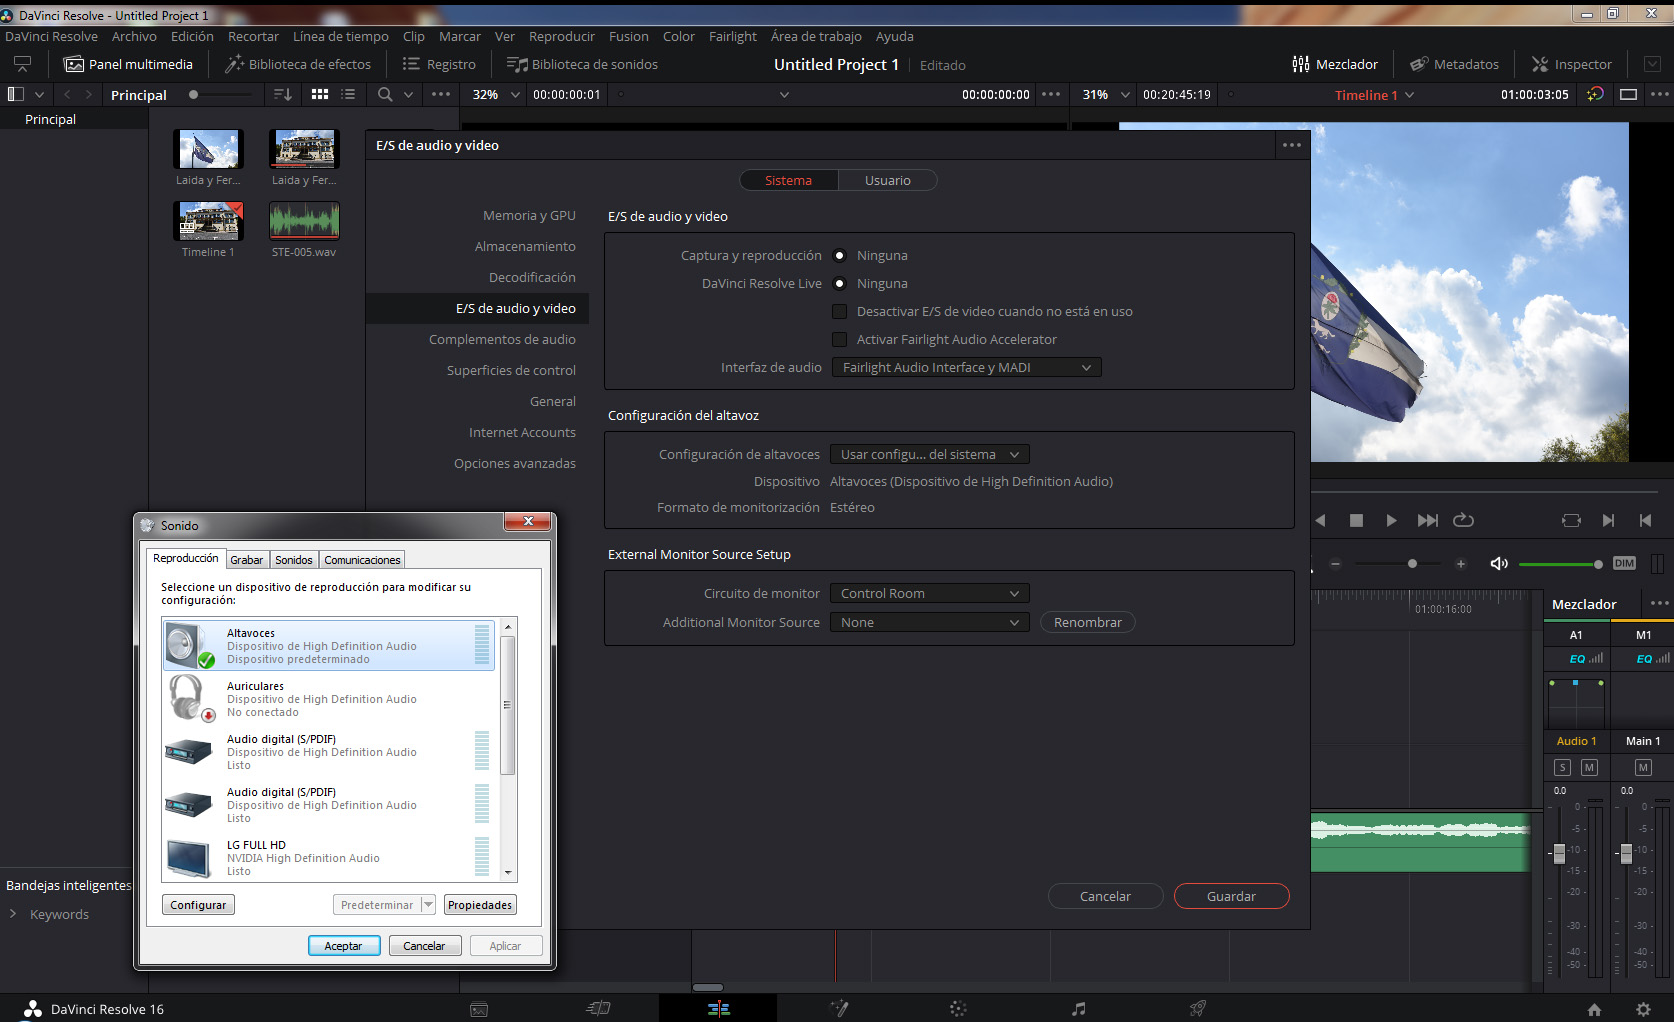Adjust the monitor volume slider
The width and height of the screenshot is (1674, 1022).
pos(1560,564)
